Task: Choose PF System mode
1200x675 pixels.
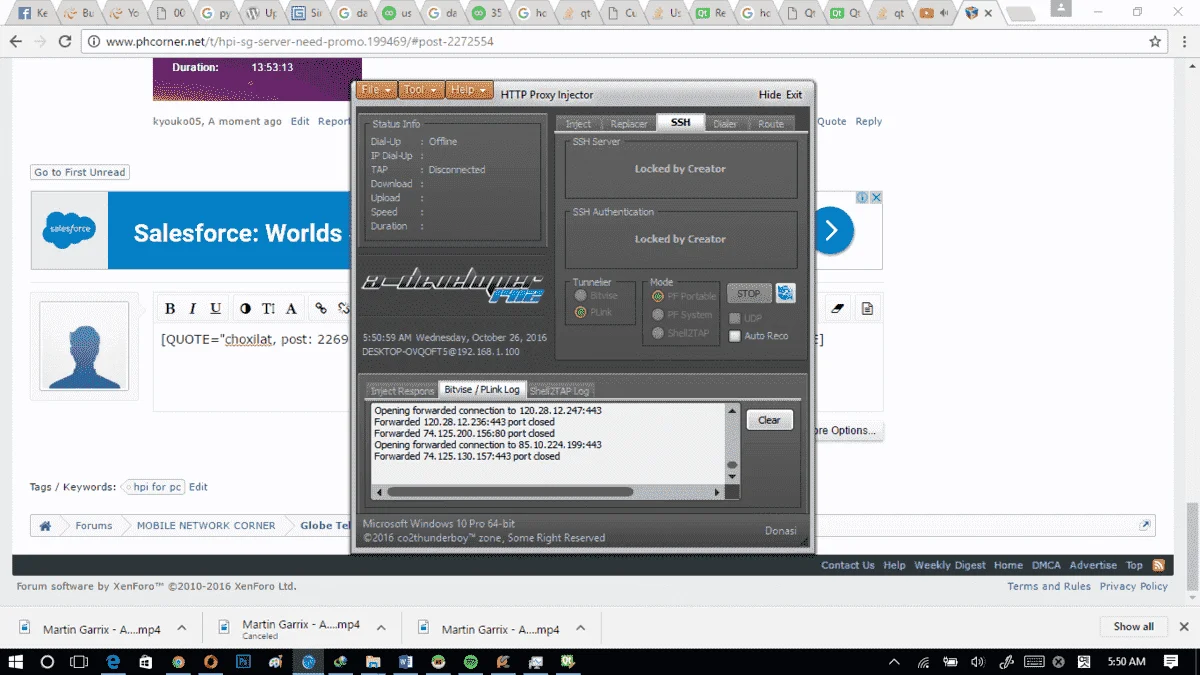Action: pos(658,314)
